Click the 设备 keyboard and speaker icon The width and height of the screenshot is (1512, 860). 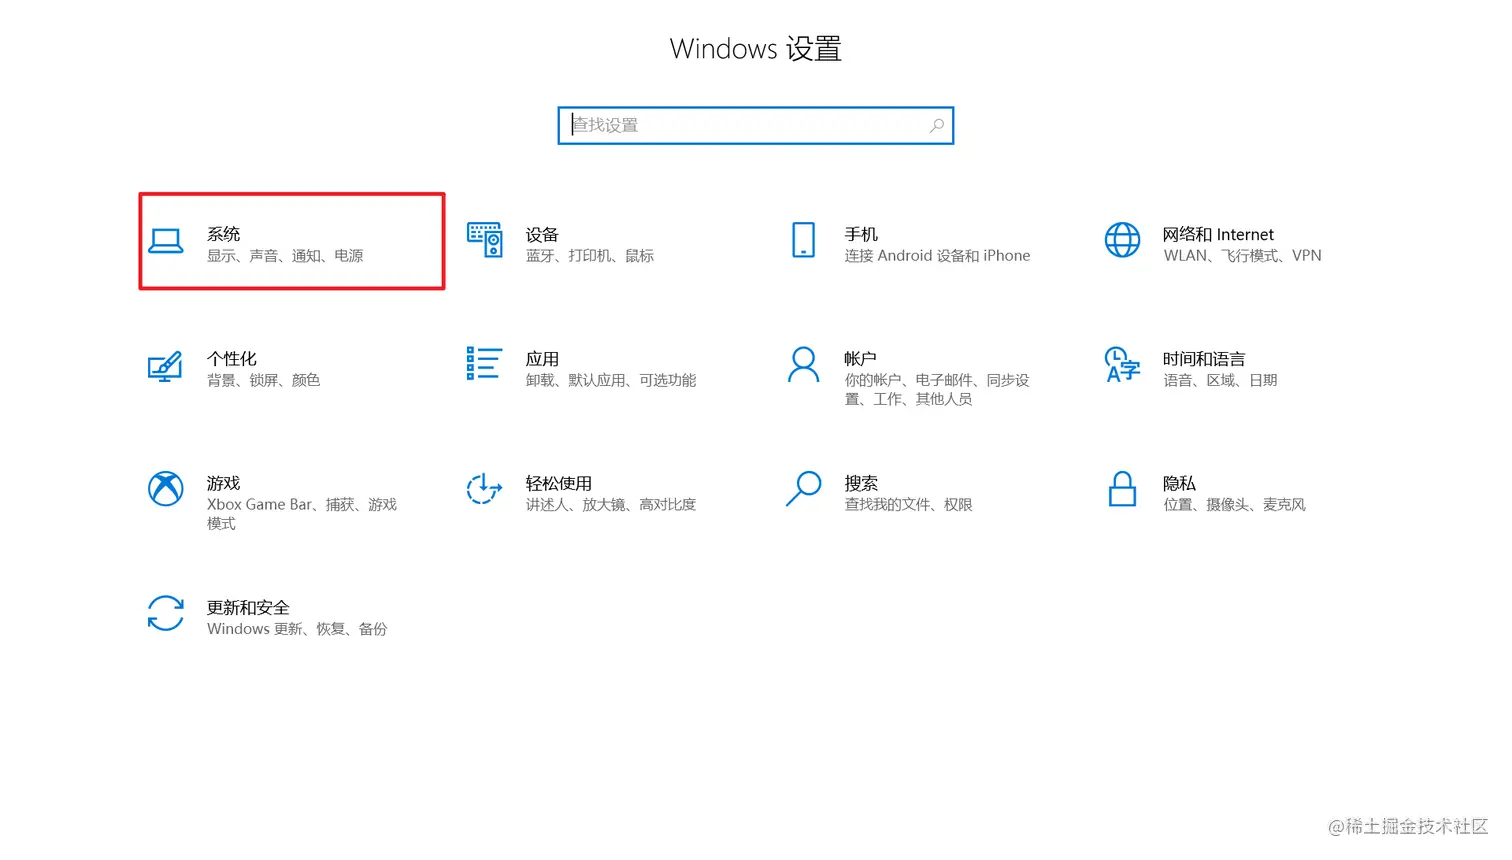[485, 240]
